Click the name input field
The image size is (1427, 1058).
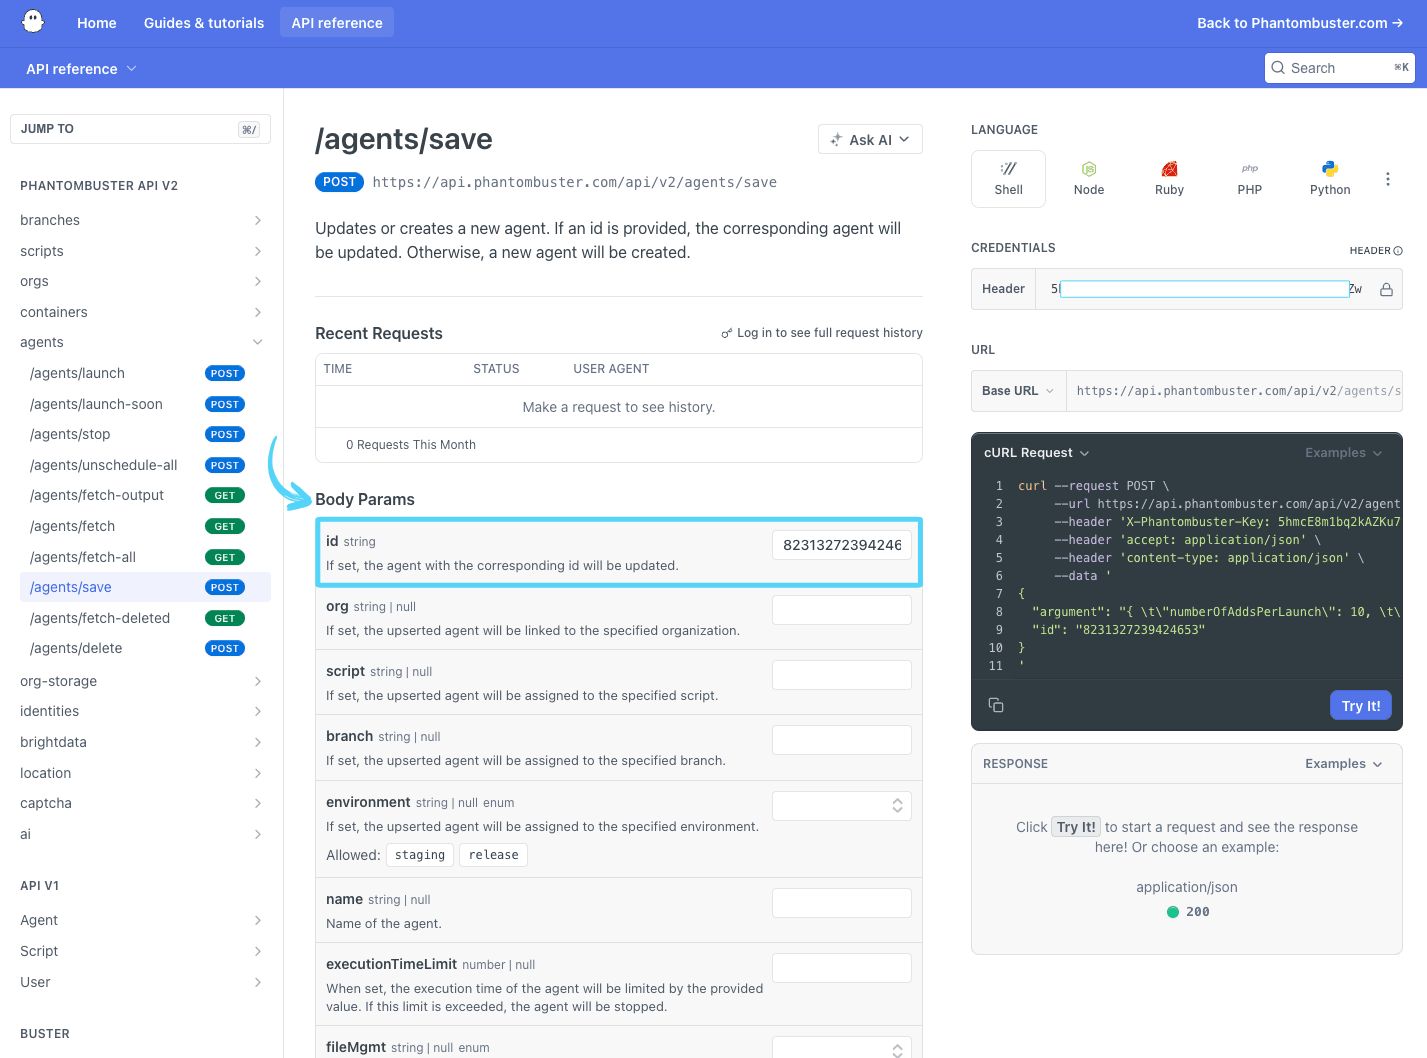pyautogui.click(x=841, y=903)
